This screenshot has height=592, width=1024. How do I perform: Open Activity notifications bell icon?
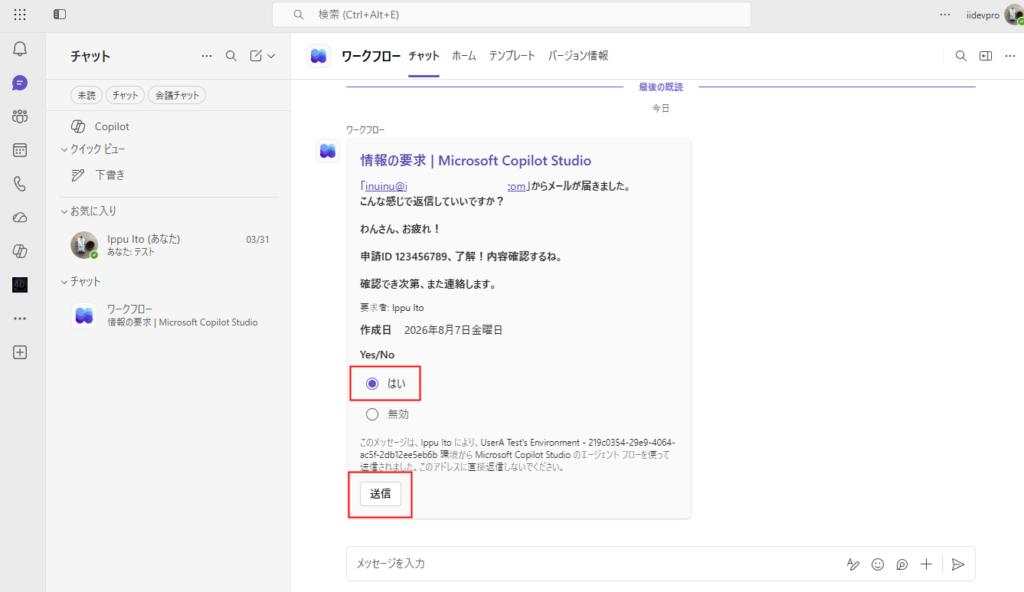coord(20,49)
